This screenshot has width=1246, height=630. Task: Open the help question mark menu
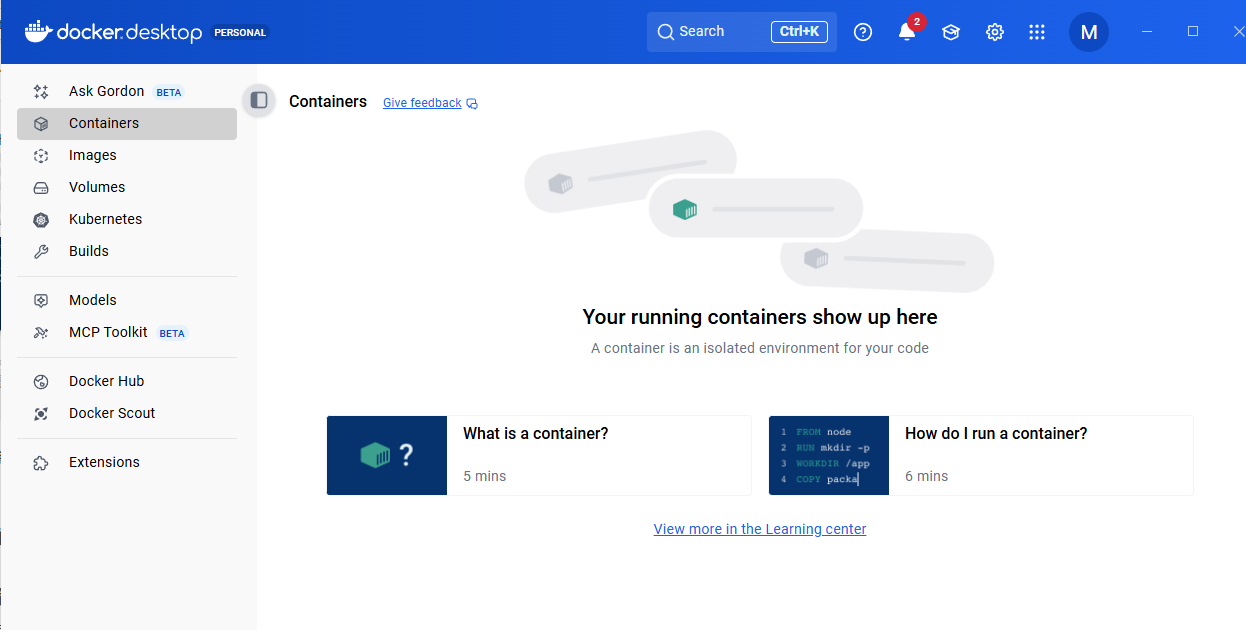[862, 32]
